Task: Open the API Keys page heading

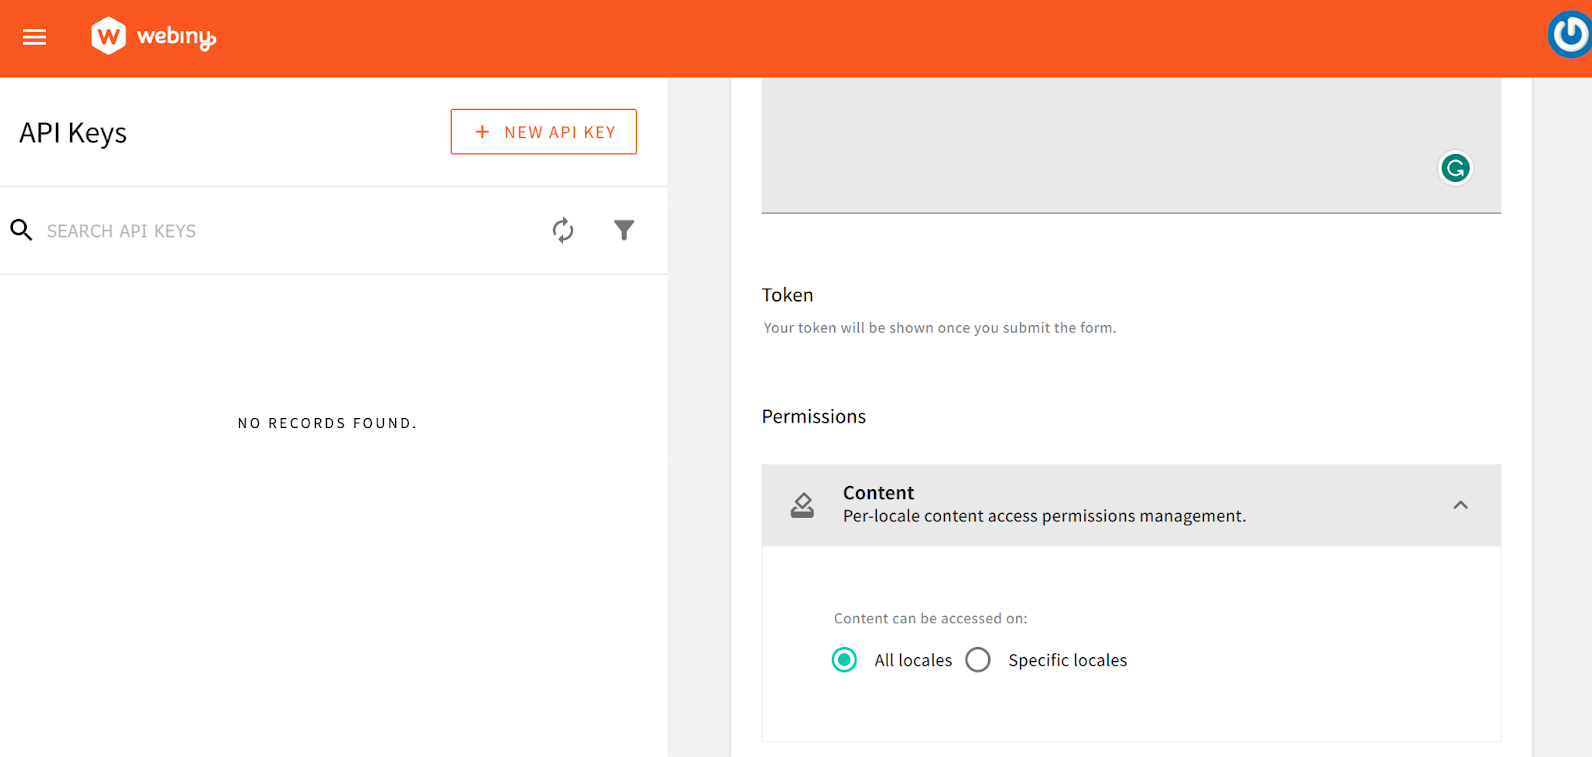Action: click(73, 132)
